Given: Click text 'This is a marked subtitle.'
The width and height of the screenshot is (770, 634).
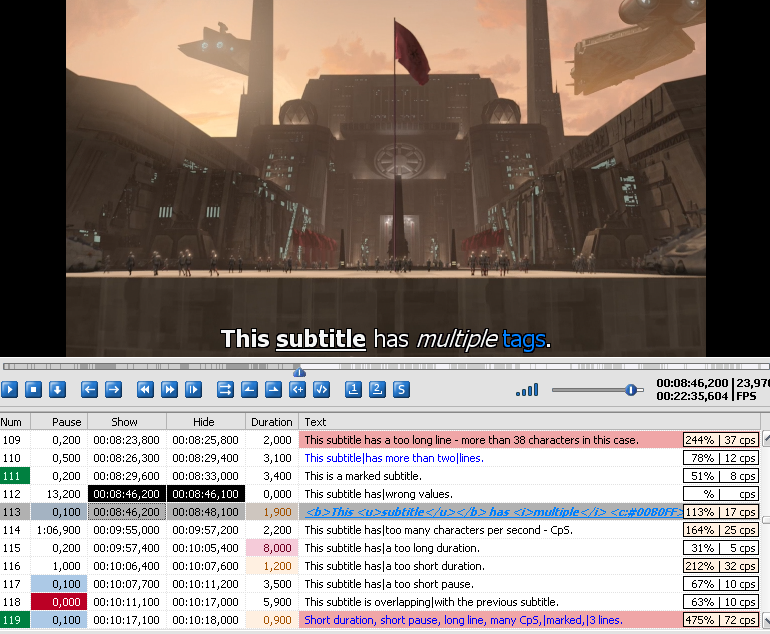Looking at the screenshot, I should point(363,476).
